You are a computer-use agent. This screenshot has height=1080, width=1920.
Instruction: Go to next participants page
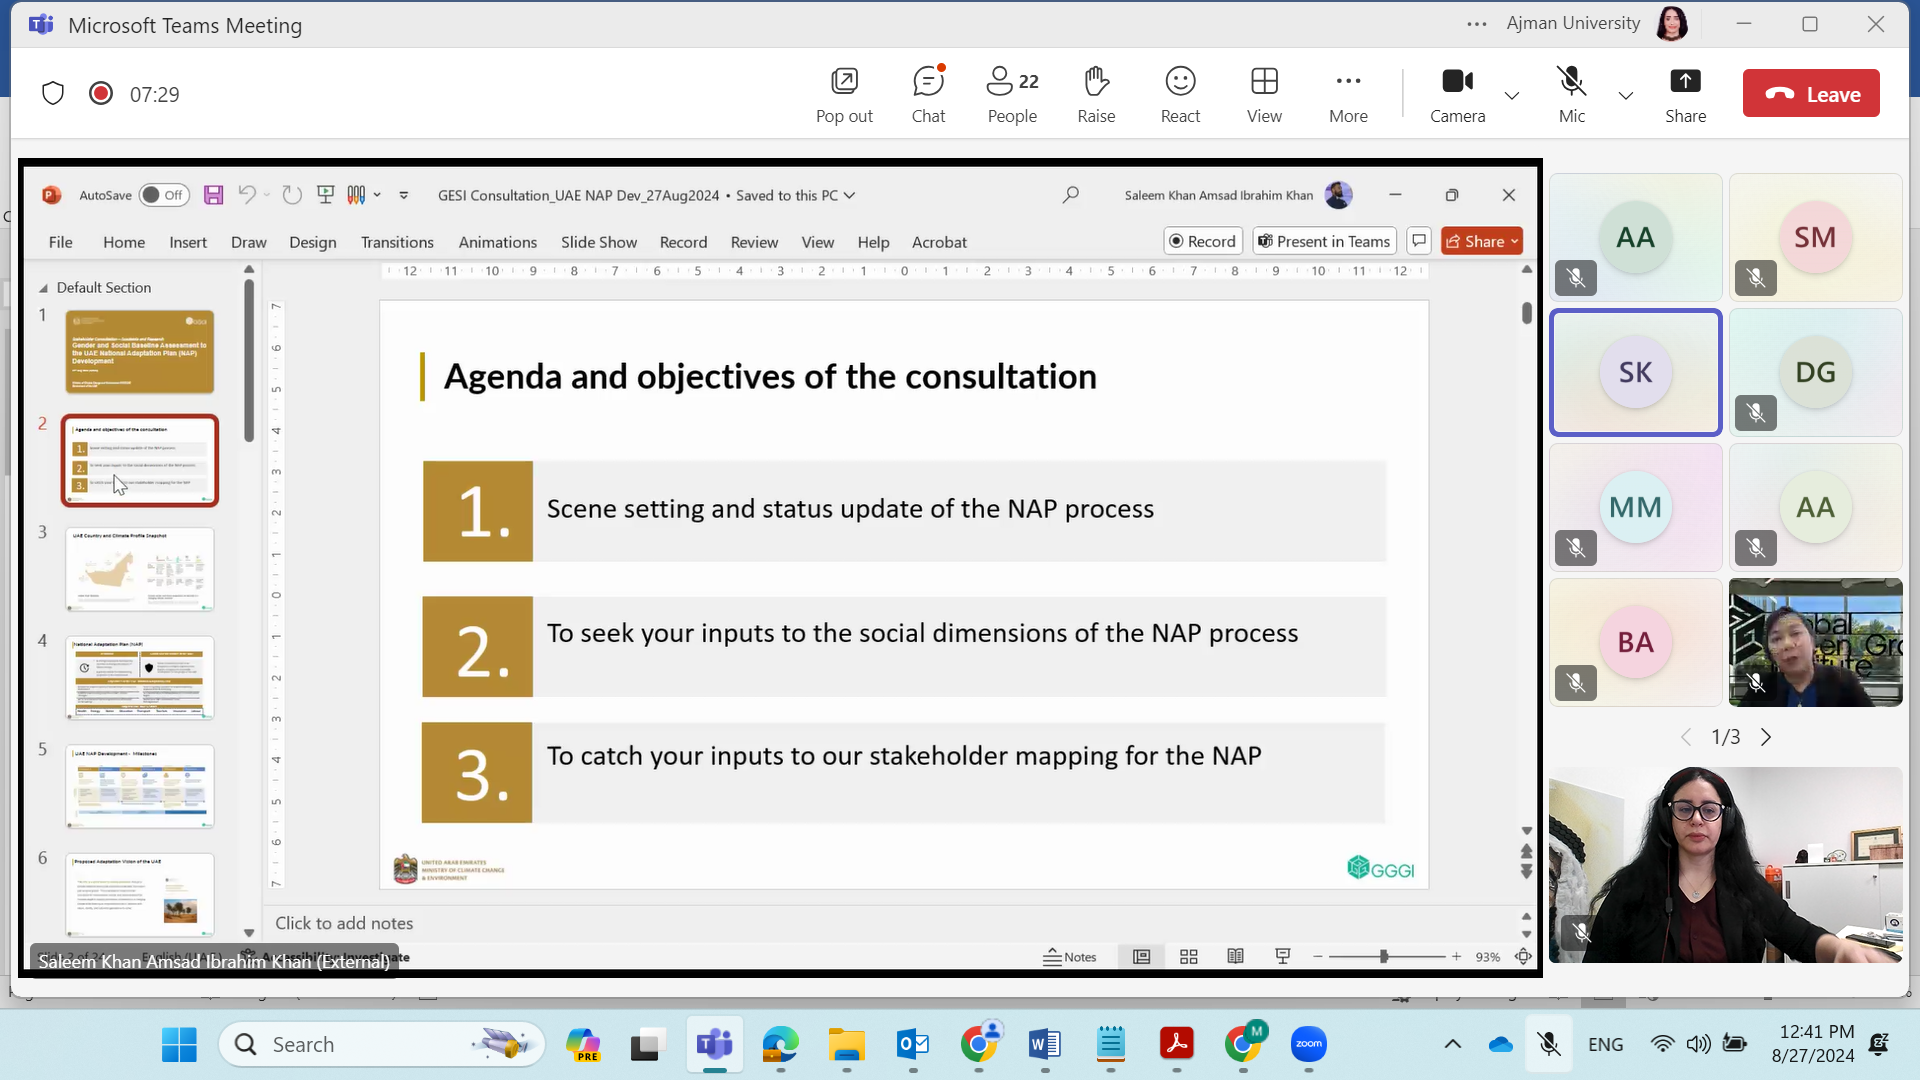click(1766, 737)
